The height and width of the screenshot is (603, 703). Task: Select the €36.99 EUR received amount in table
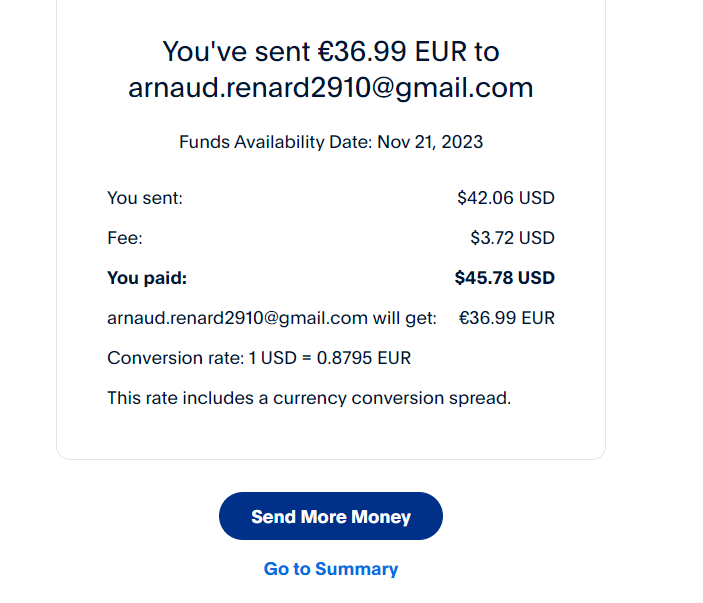pos(506,319)
